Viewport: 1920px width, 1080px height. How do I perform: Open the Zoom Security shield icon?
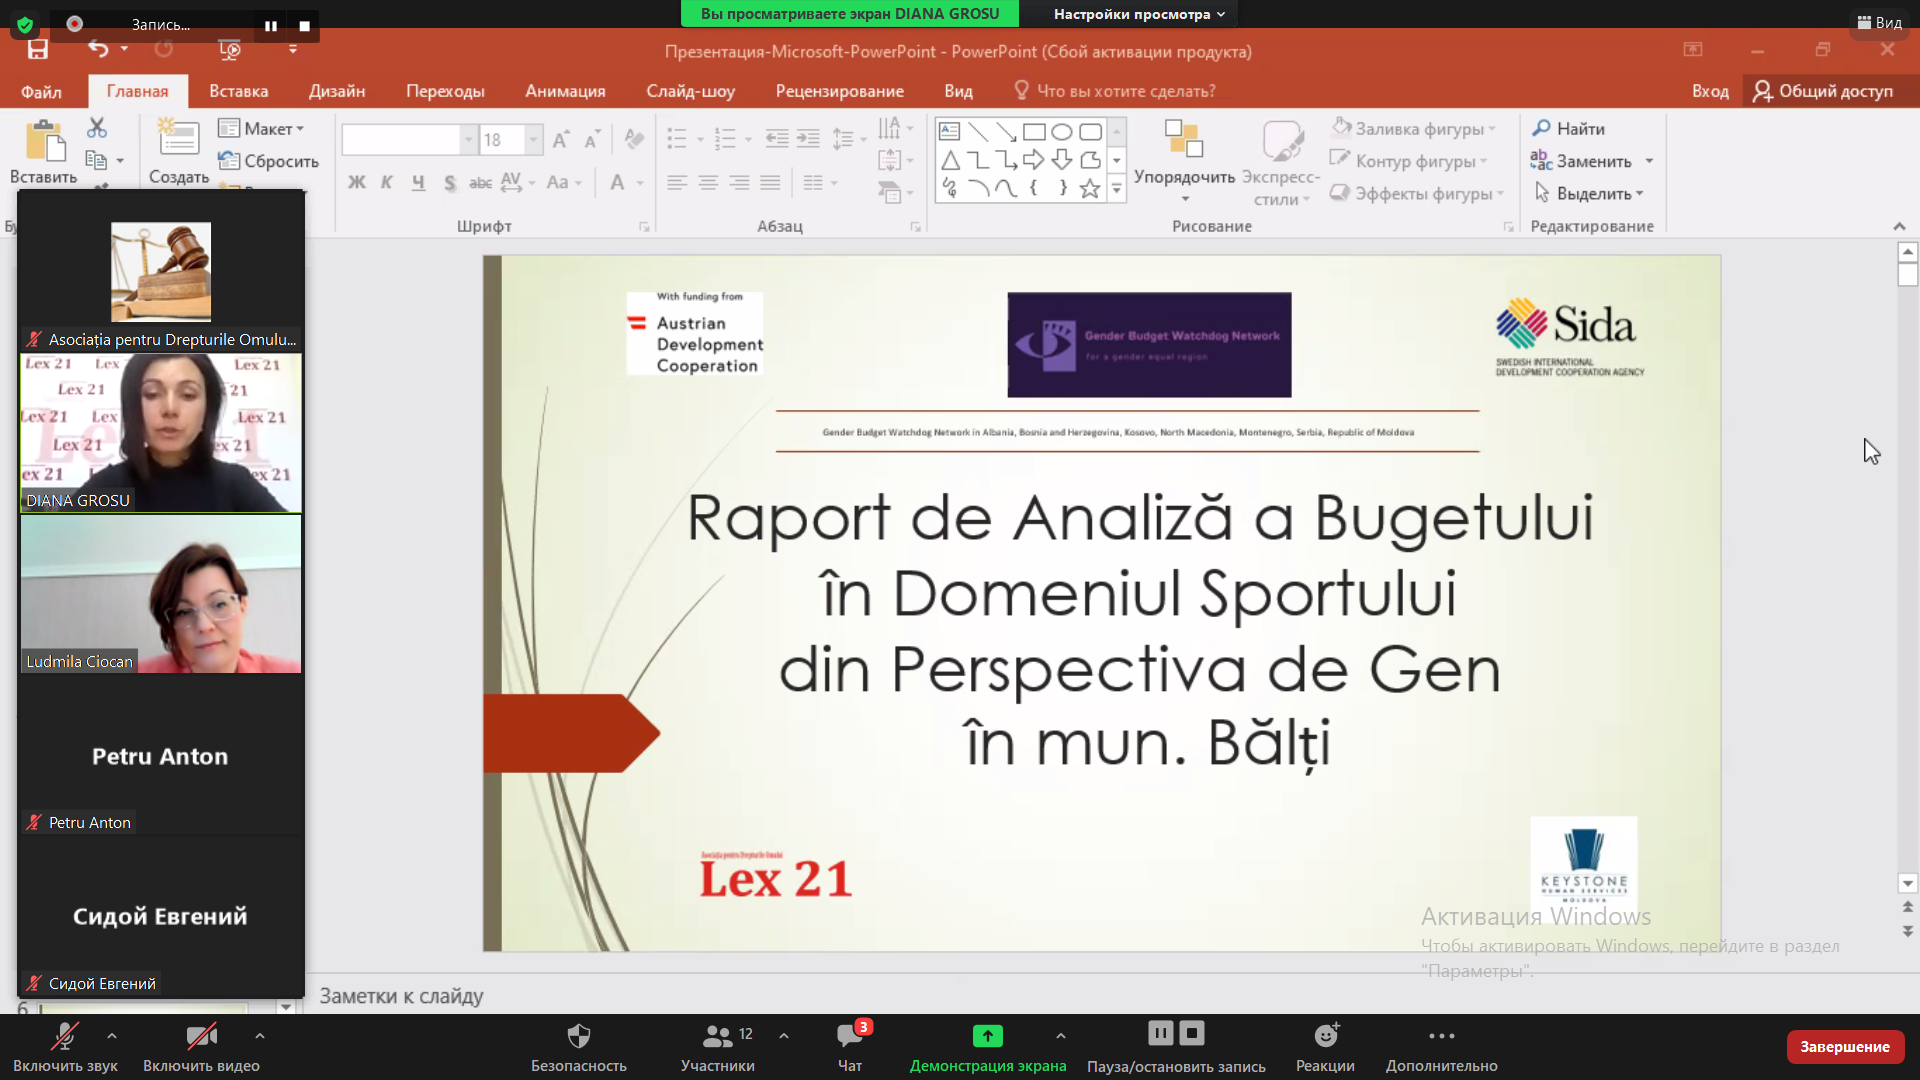click(x=579, y=1036)
